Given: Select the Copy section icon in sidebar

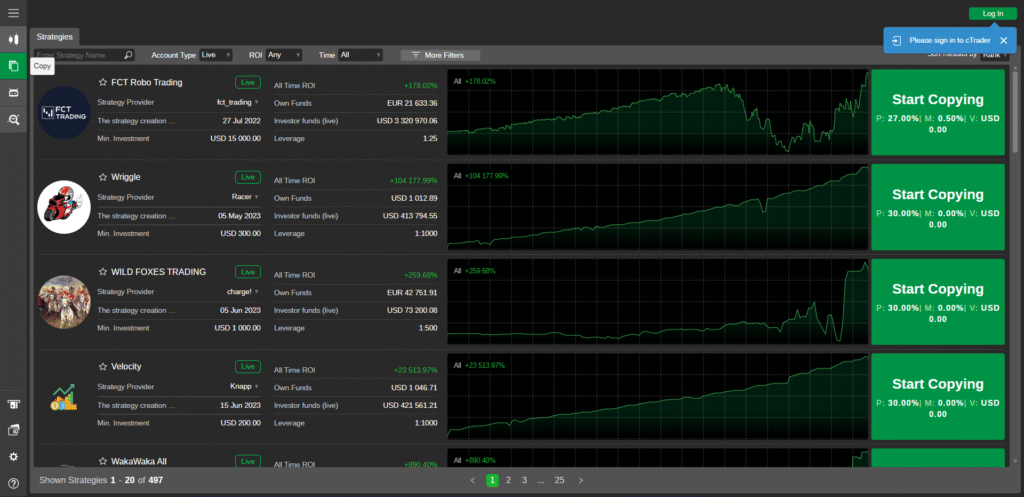Looking at the screenshot, I should click(x=13, y=66).
